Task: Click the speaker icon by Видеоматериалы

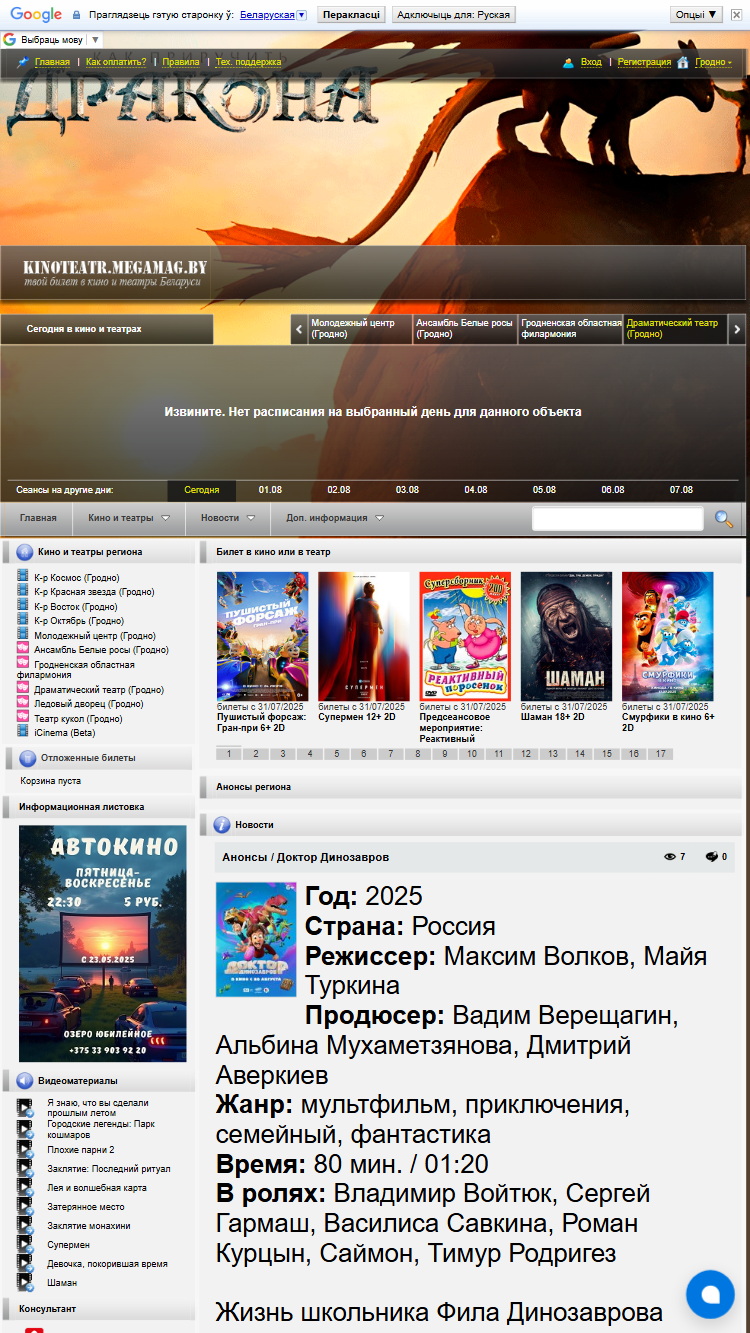Action: pyautogui.click(x=25, y=1080)
